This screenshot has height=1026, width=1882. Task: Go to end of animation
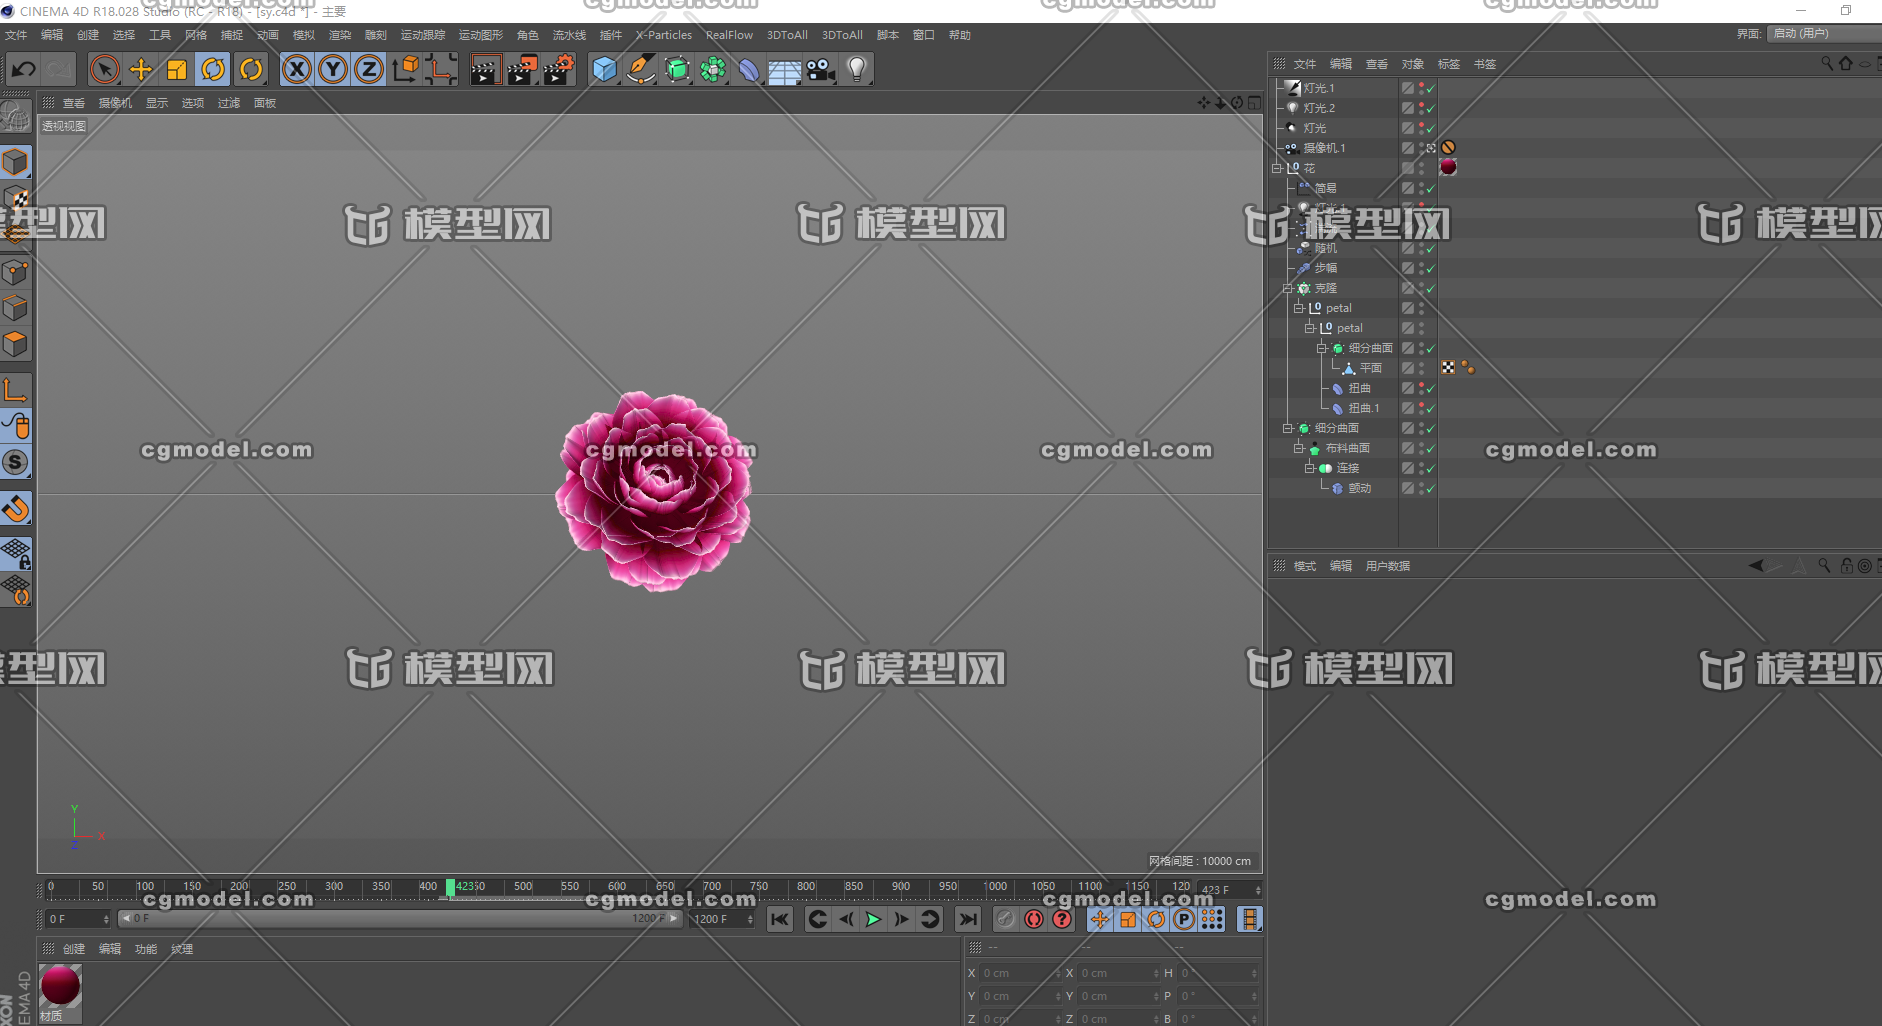(x=968, y=919)
